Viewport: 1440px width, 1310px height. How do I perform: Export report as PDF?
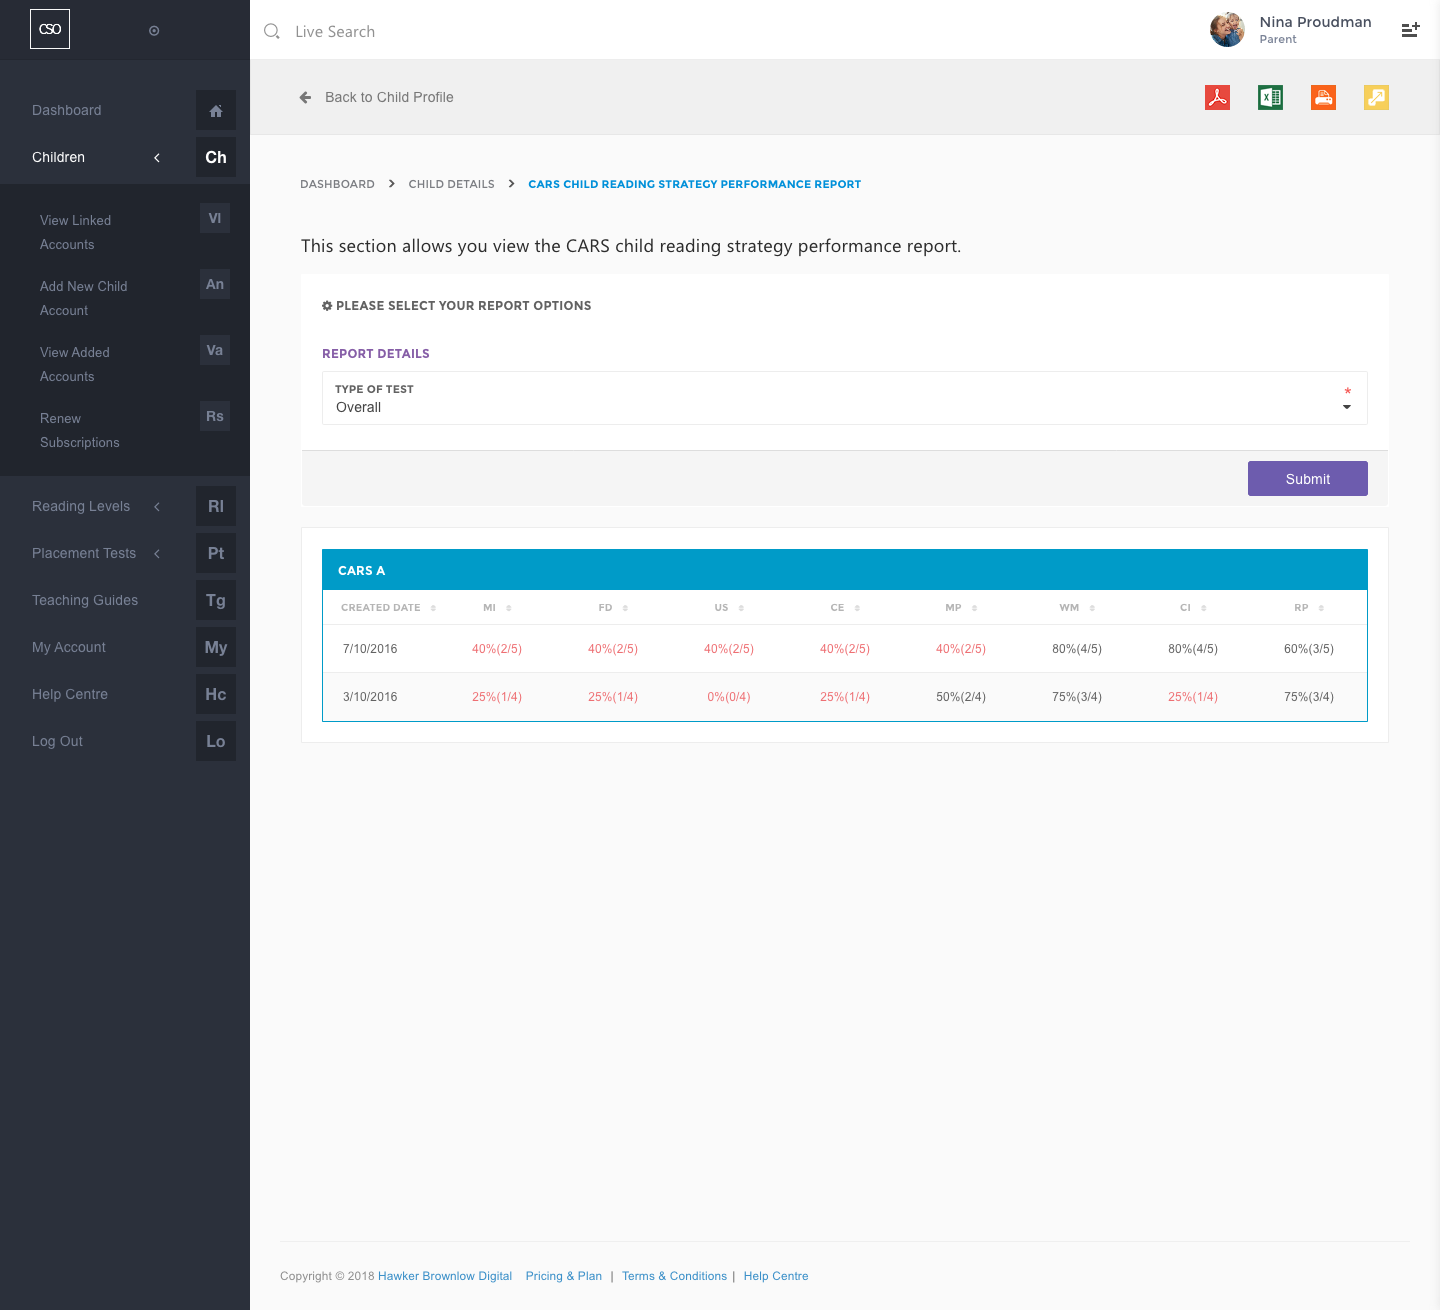click(x=1217, y=97)
